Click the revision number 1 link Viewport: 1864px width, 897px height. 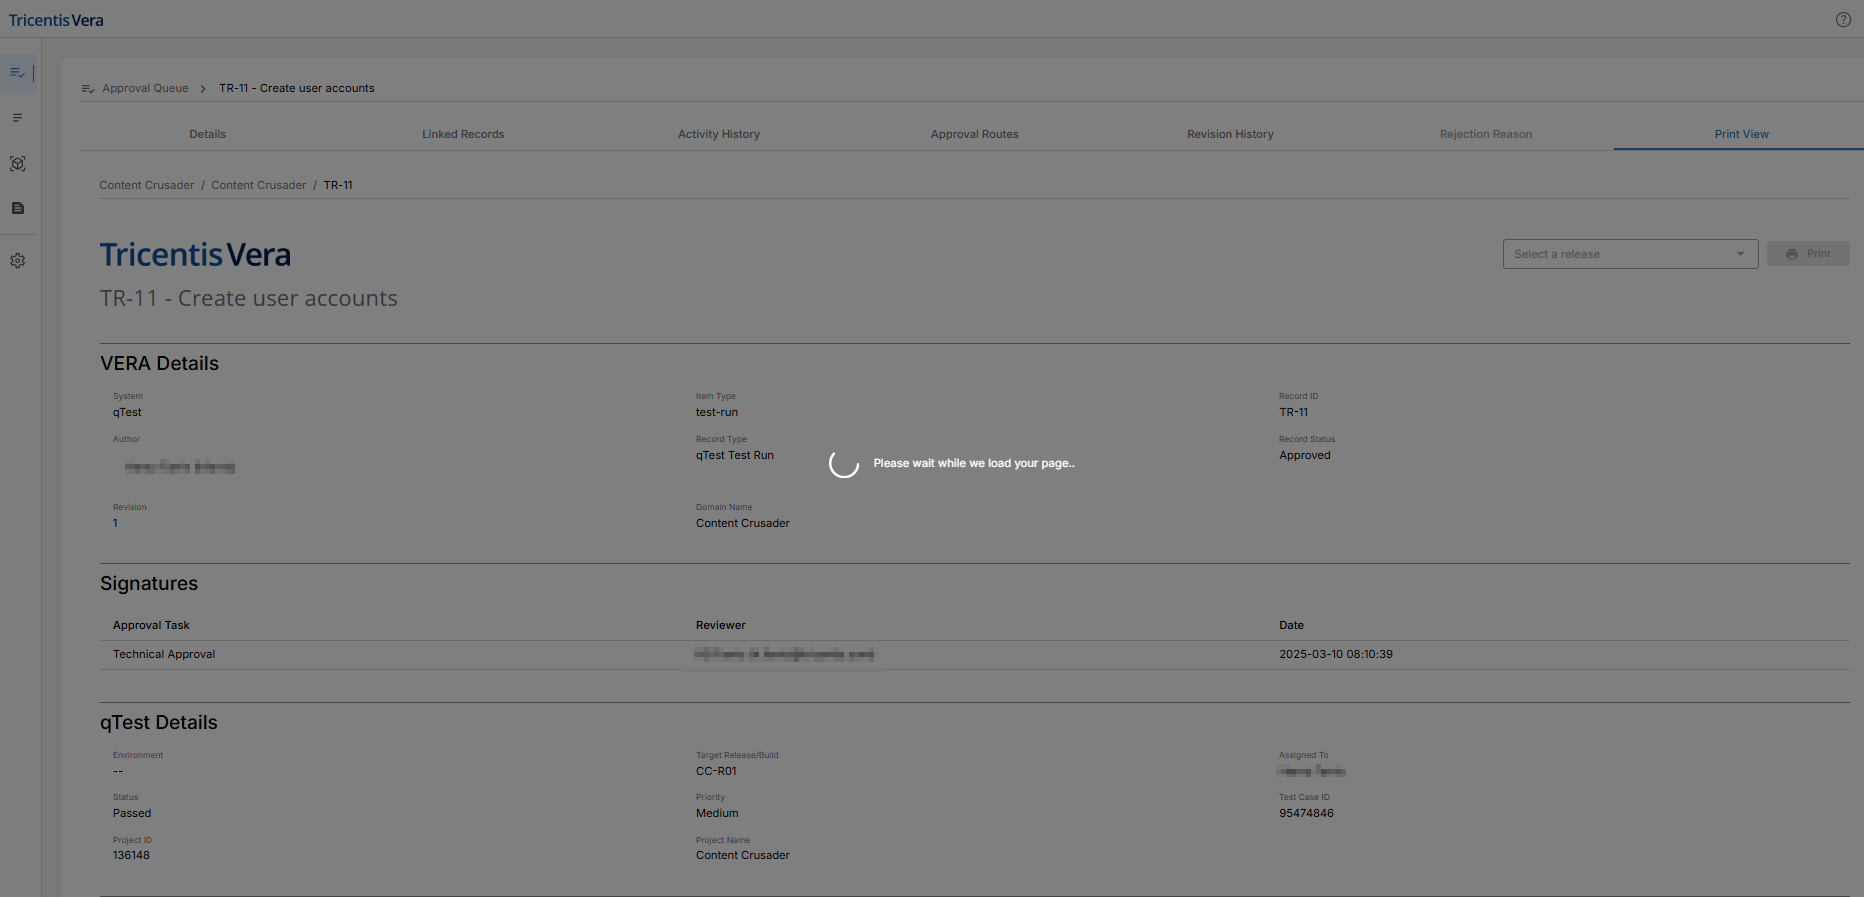[116, 523]
